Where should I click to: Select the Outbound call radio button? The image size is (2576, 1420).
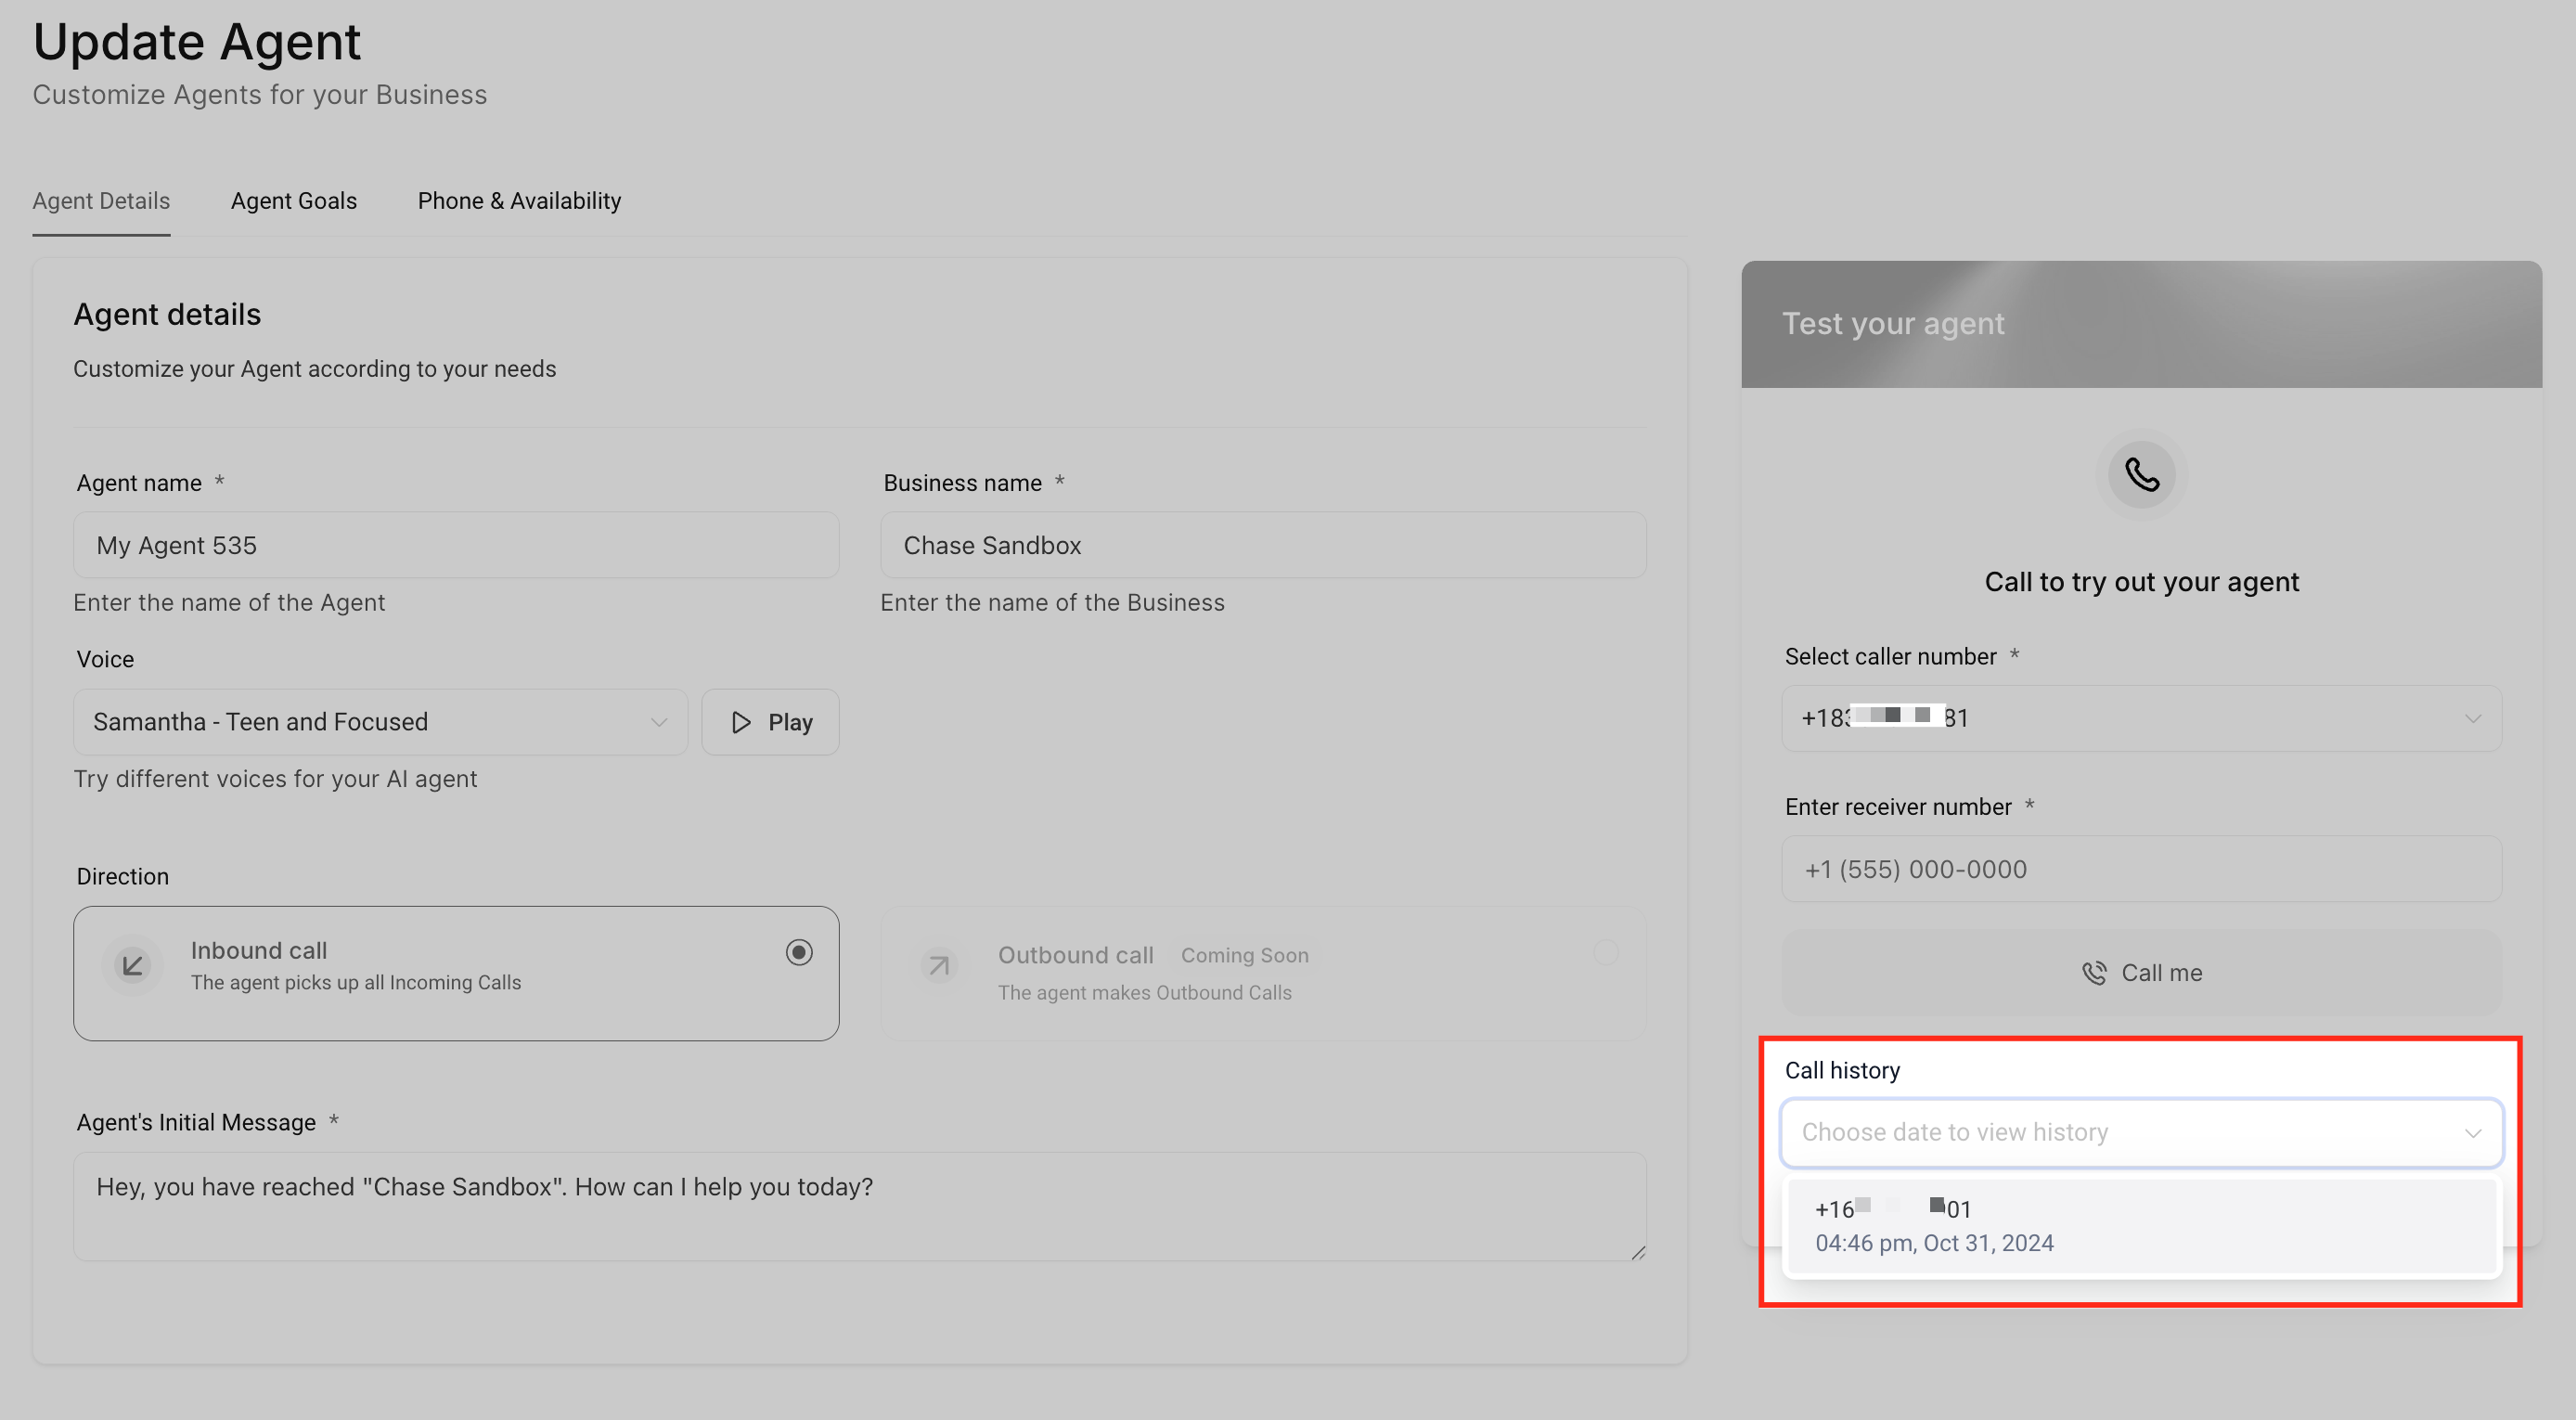click(1605, 952)
